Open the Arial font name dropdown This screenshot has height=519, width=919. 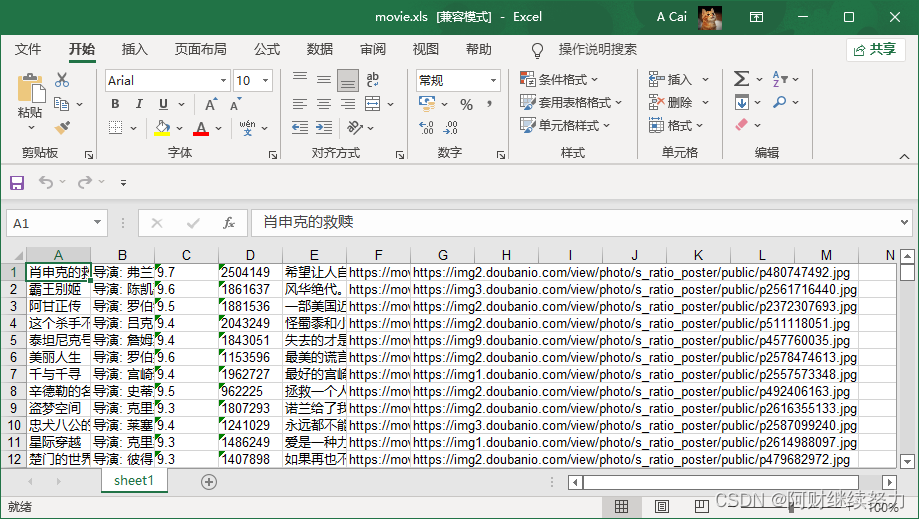(223, 80)
